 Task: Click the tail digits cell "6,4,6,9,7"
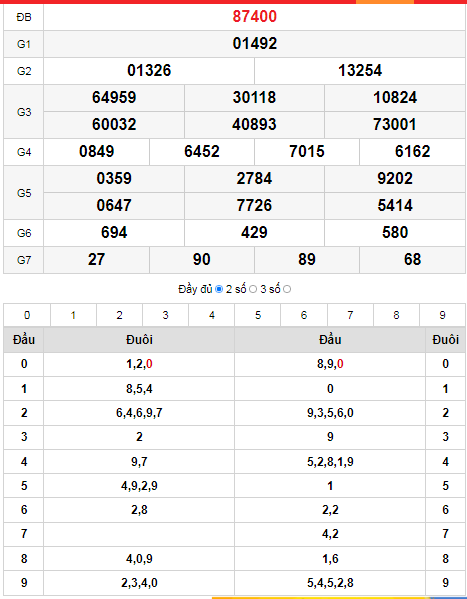(139, 413)
